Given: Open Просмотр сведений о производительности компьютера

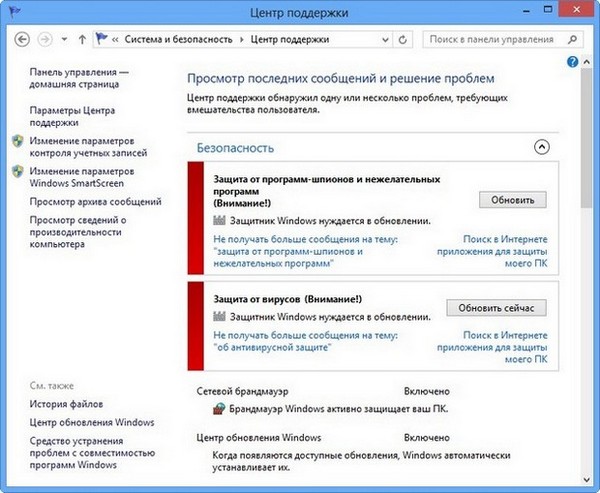Looking at the screenshot, I should pyautogui.click(x=78, y=232).
